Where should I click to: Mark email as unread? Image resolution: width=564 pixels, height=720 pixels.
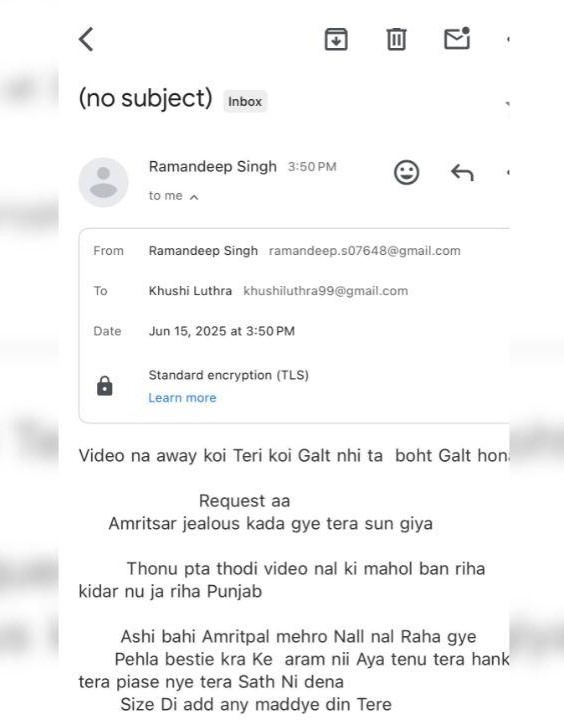[457, 38]
